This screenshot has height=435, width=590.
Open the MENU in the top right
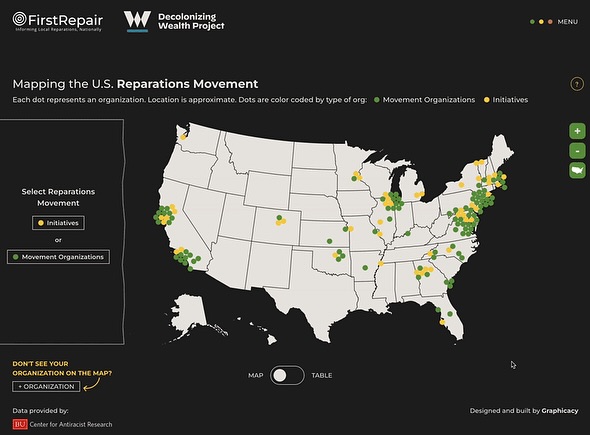(x=567, y=22)
